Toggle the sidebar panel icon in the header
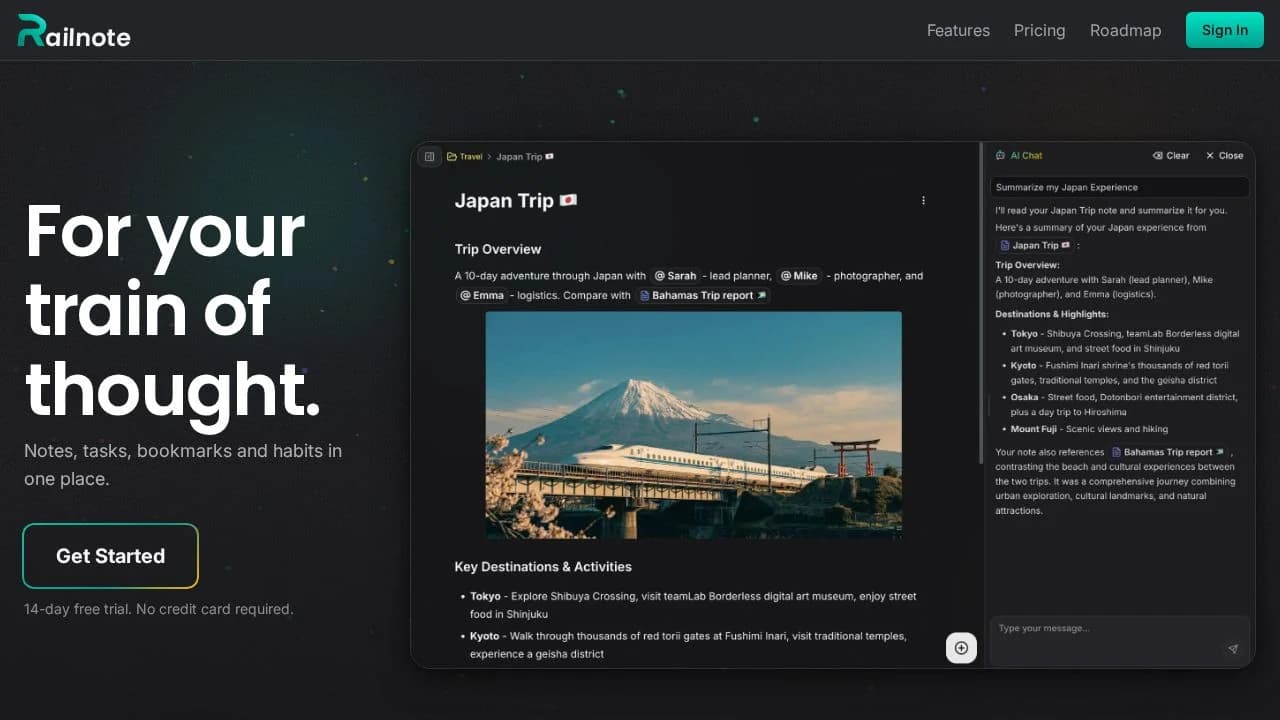Viewport: 1280px width, 720px height. coord(429,156)
